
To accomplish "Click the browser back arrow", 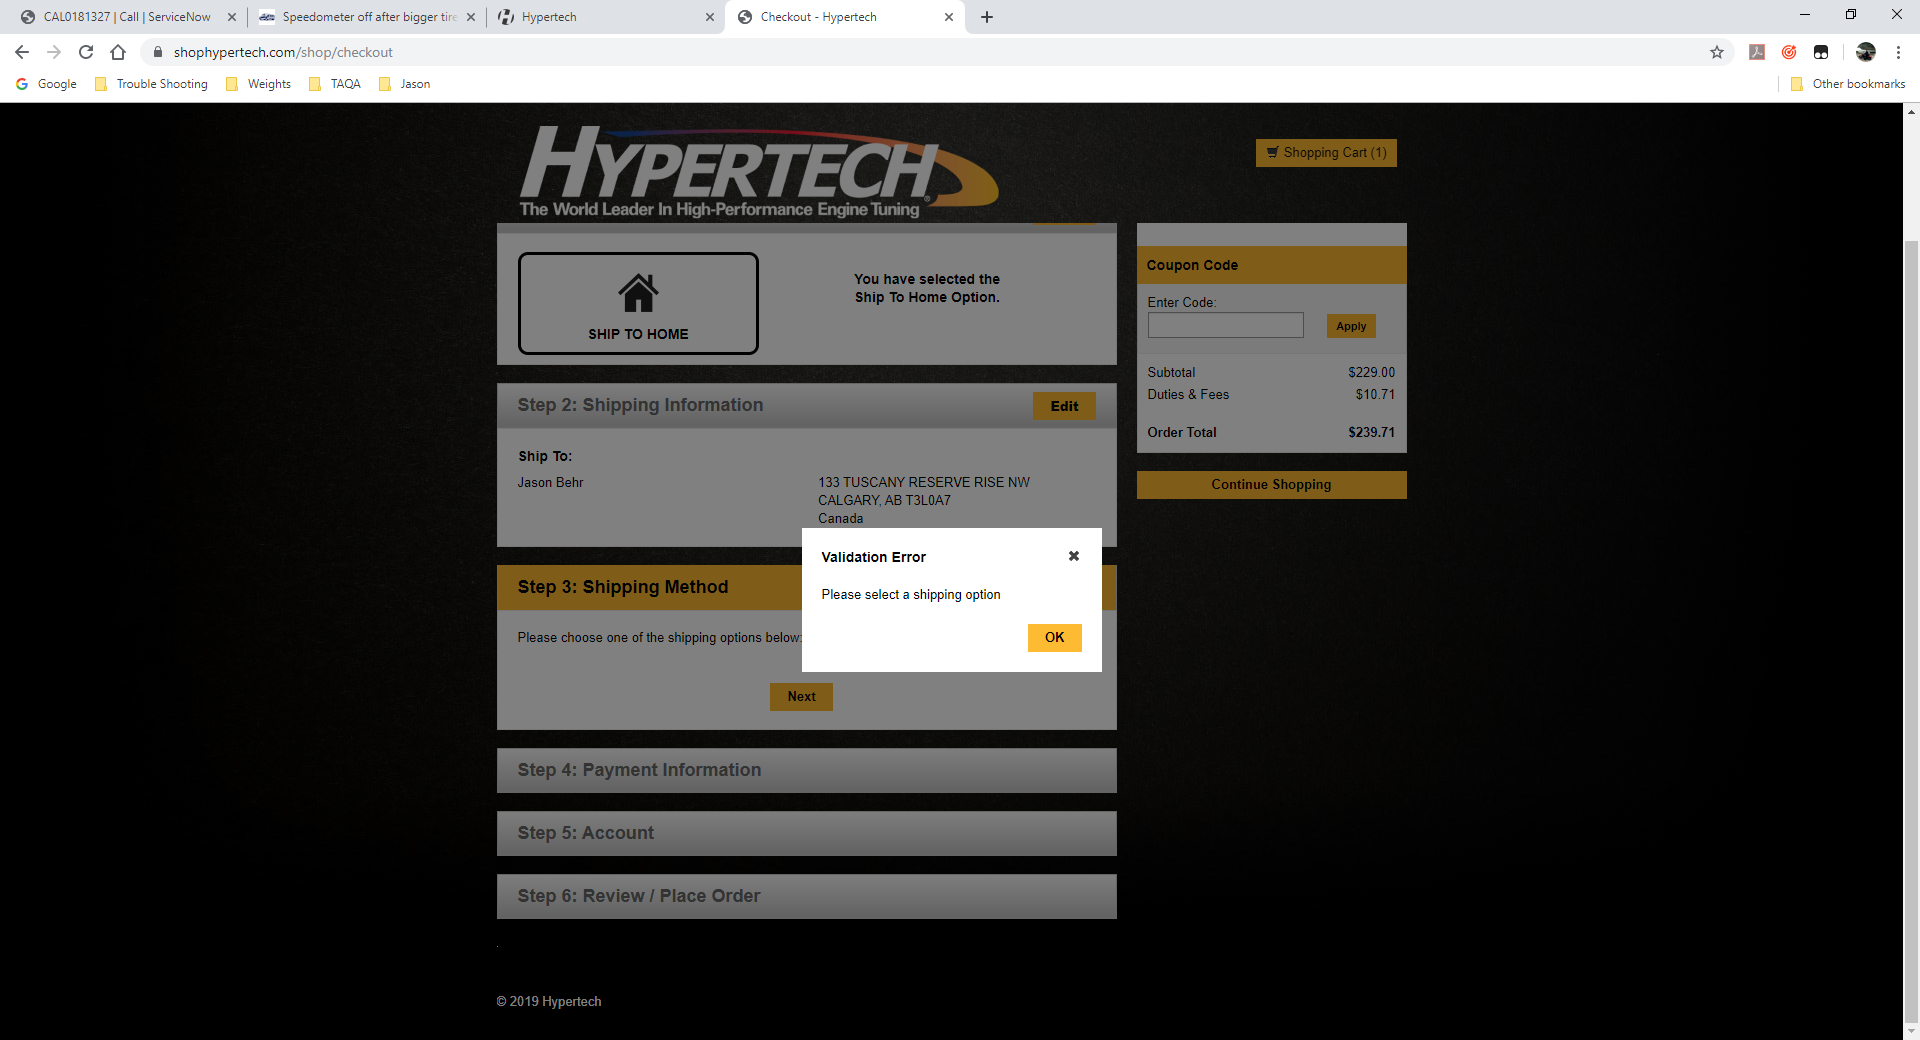I will [x=21, y=52].
